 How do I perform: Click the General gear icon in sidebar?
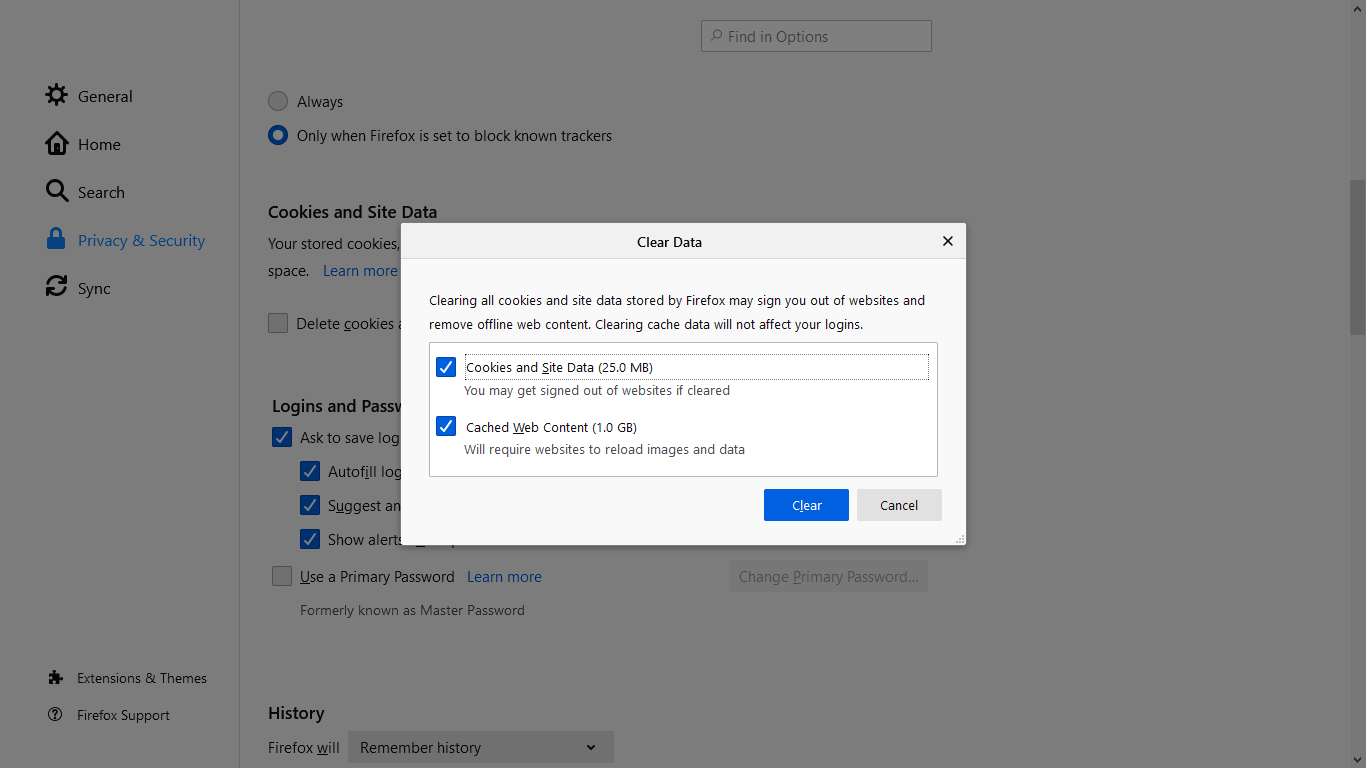pos(57,96)
